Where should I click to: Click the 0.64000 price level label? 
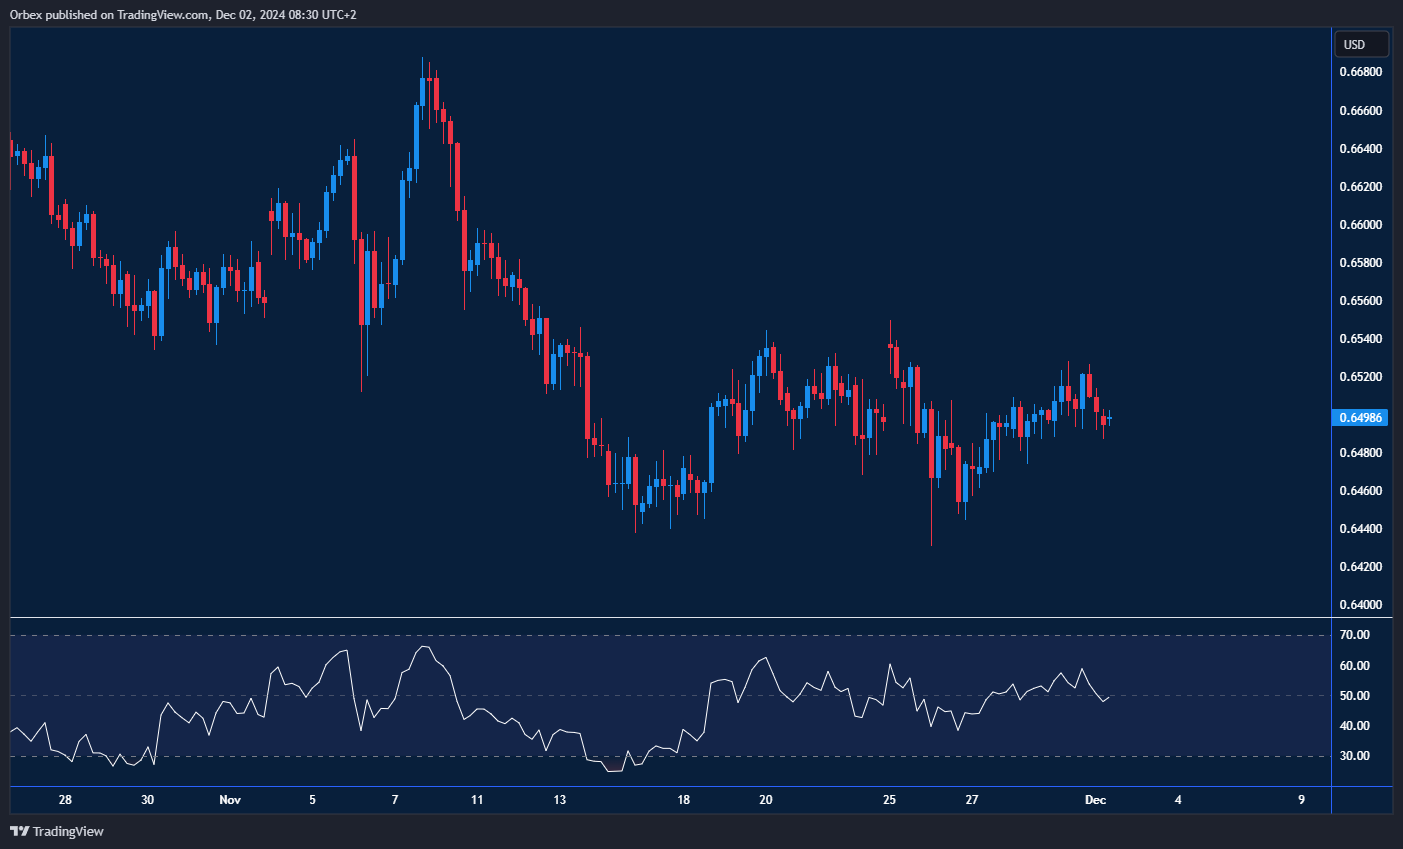point(1361,604)
